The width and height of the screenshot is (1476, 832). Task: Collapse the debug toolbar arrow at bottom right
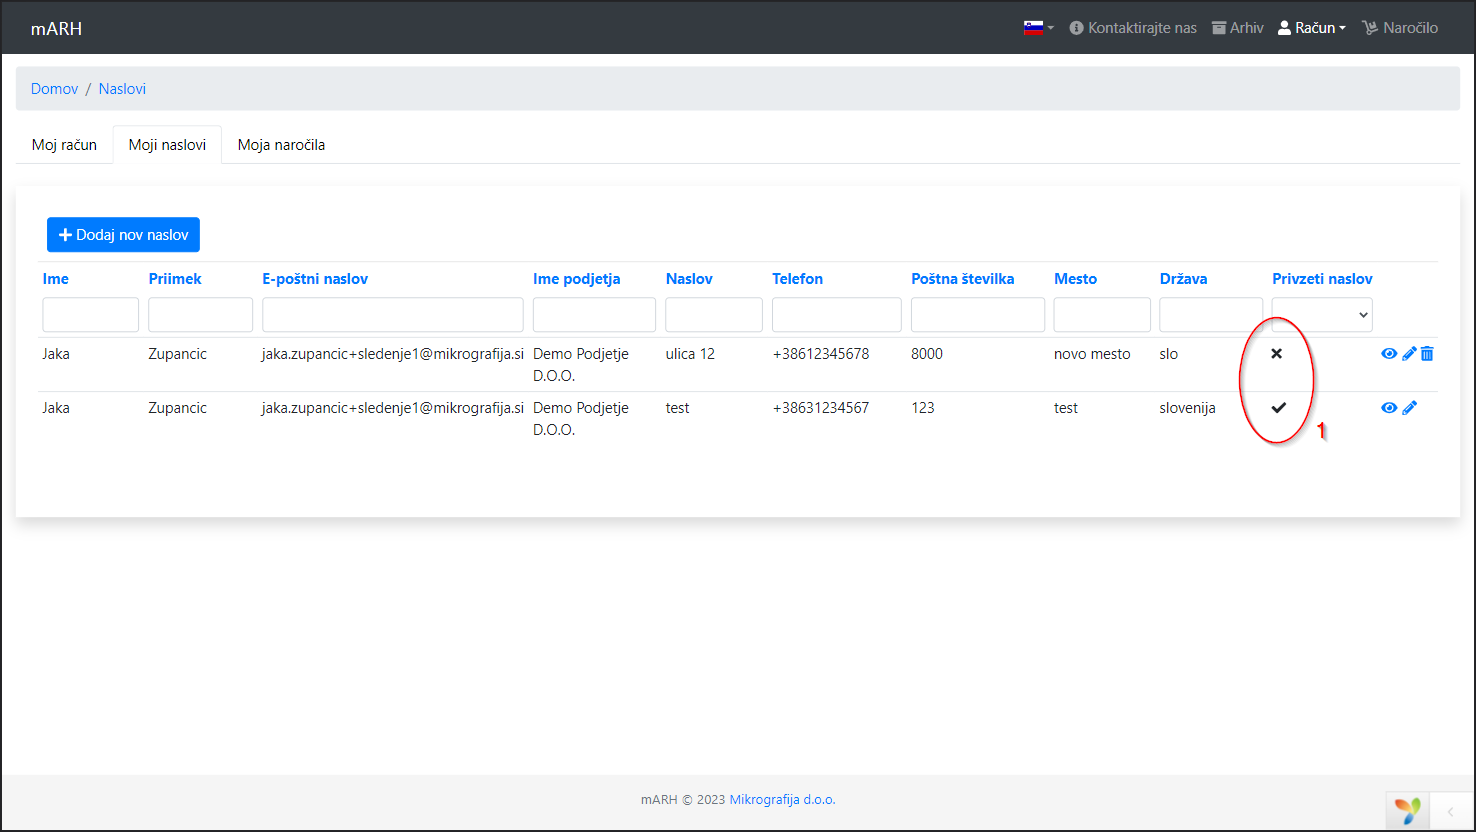point(1450,811)
